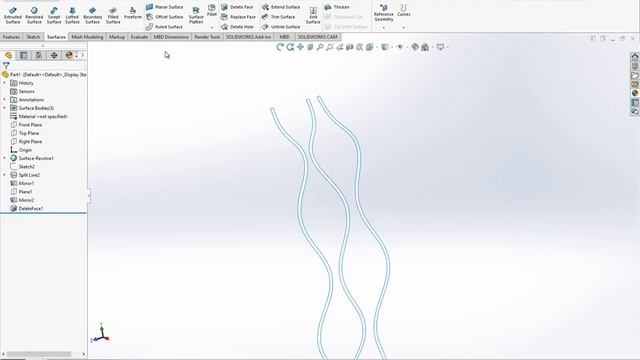Expand the Surface Bodies(3) folder
The height and width of the screenshot is (360, 640).
[5, 108]
